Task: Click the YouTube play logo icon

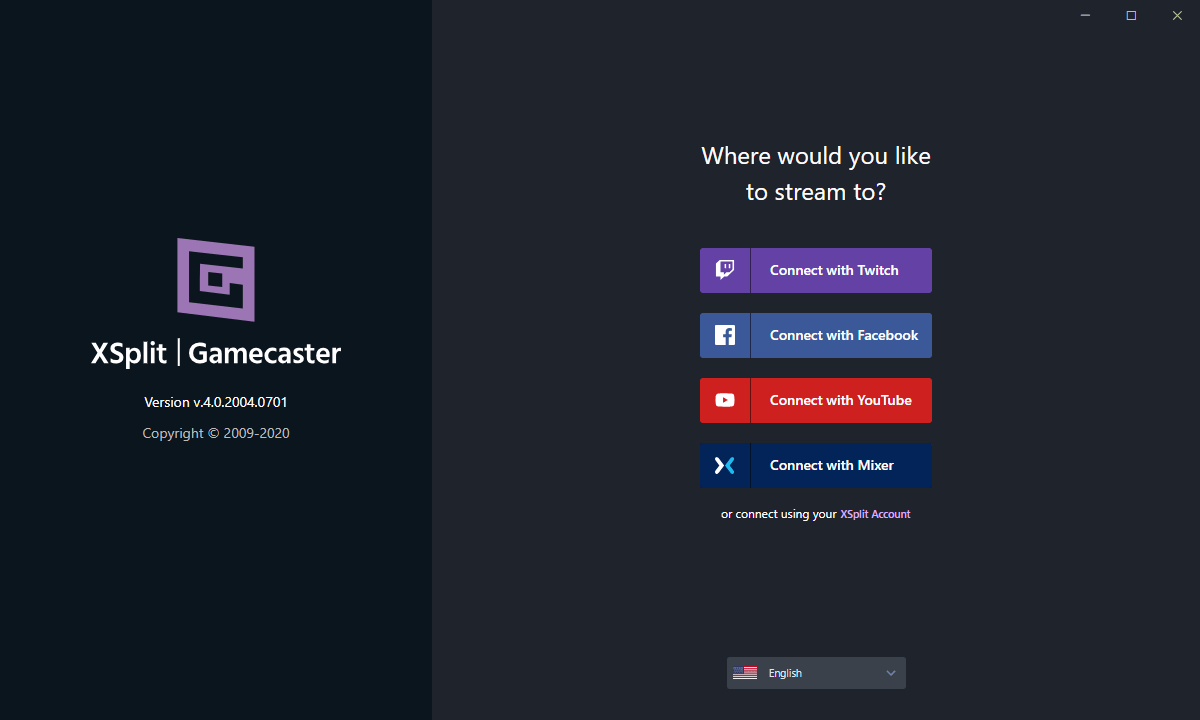Action: [725, 400]
